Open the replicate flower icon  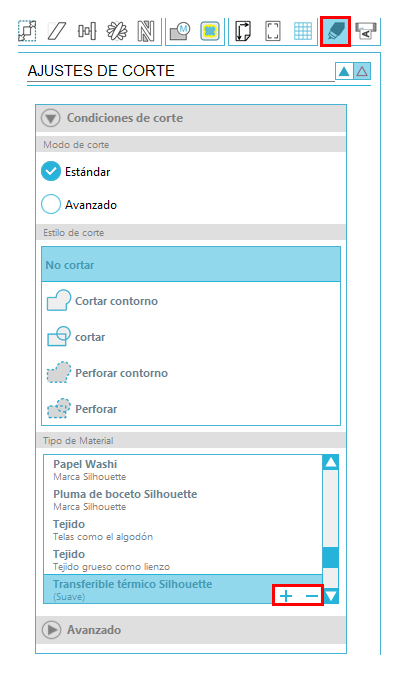[117, 31]
